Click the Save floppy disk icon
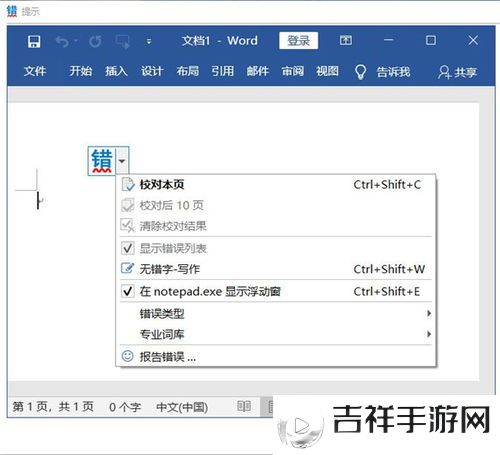 tap(34, 42)
